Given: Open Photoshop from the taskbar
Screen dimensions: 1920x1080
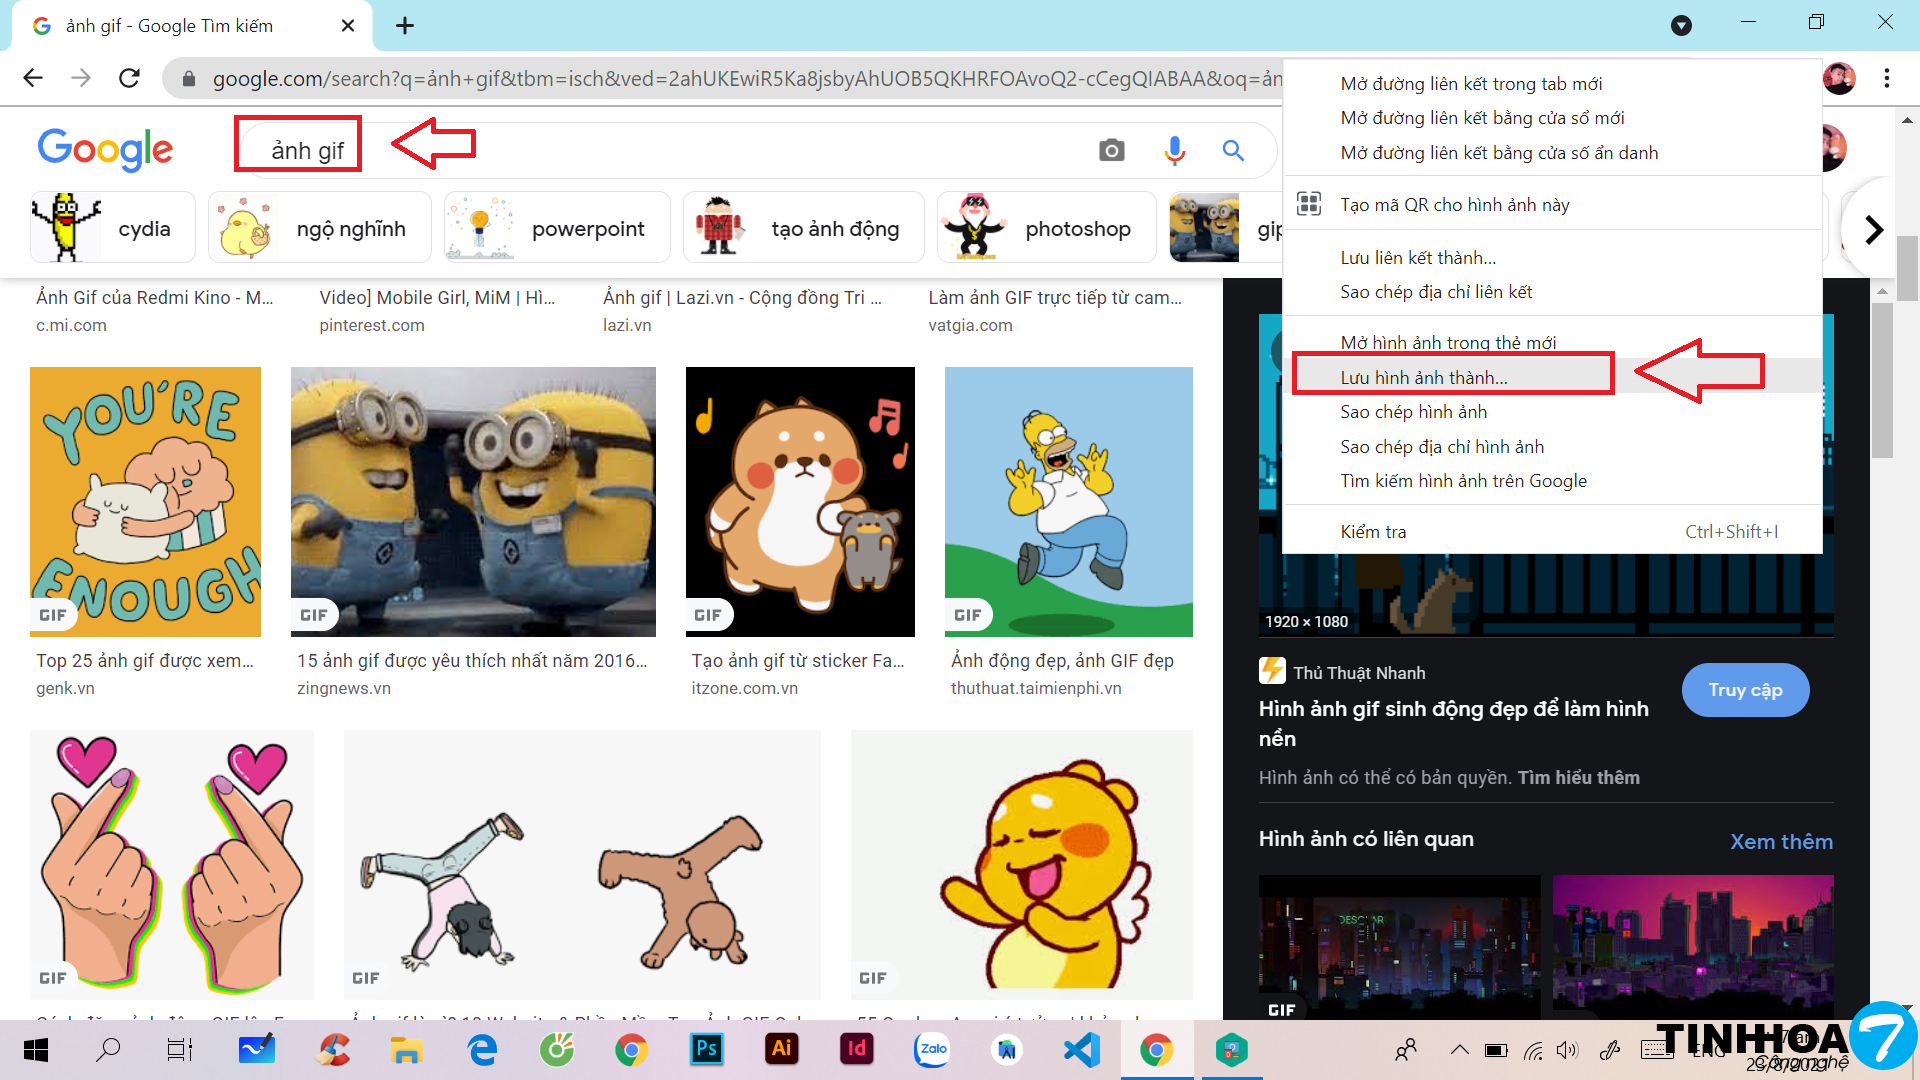Looking at the screenshot, I should 706,1049.
